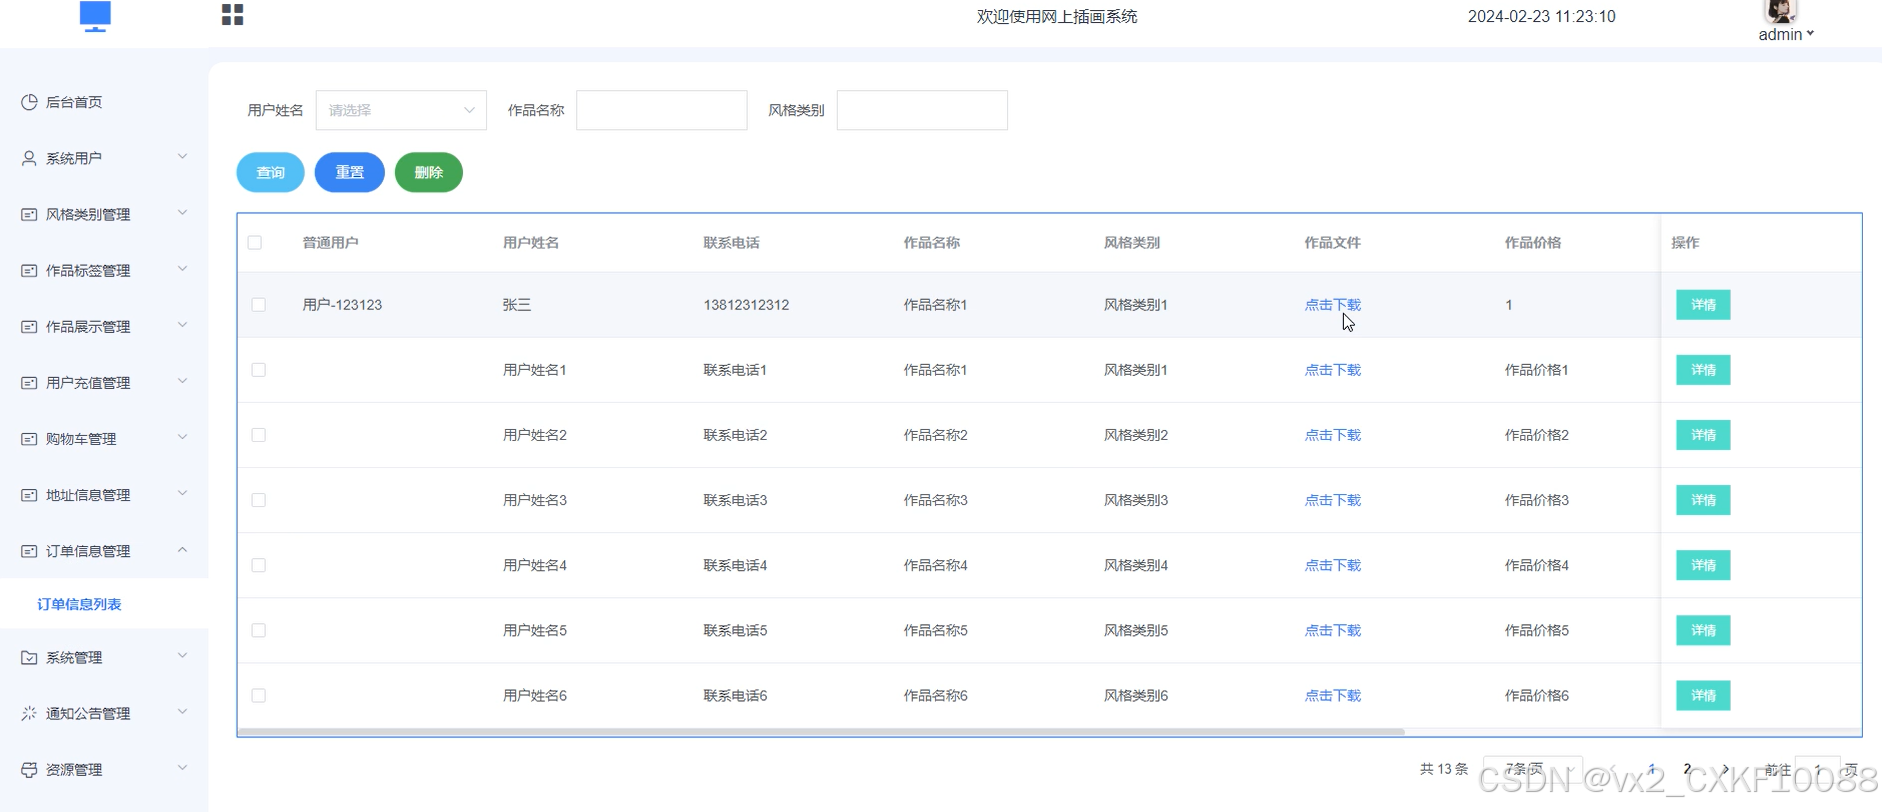The height and width of the screenshot is (812, 1882).
Task: Check the row for 用户姓名1
Action: [258, 369]
